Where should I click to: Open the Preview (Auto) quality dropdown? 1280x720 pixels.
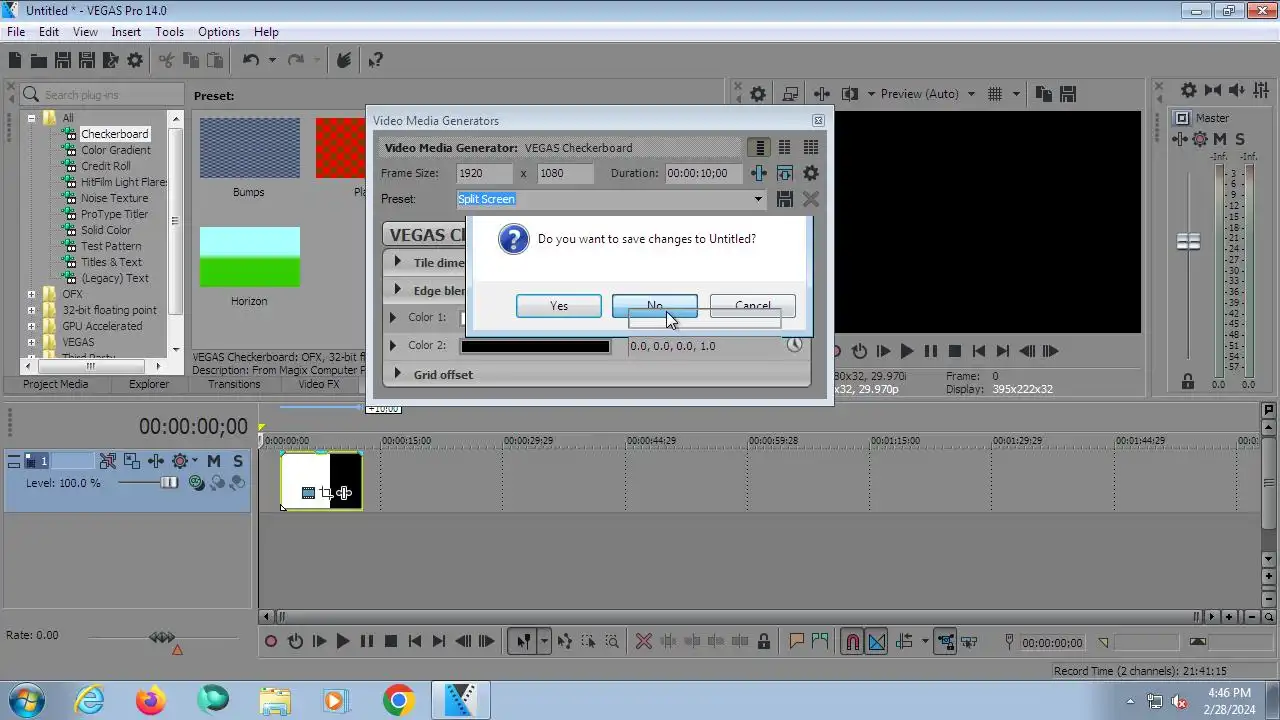pos(971,94)
